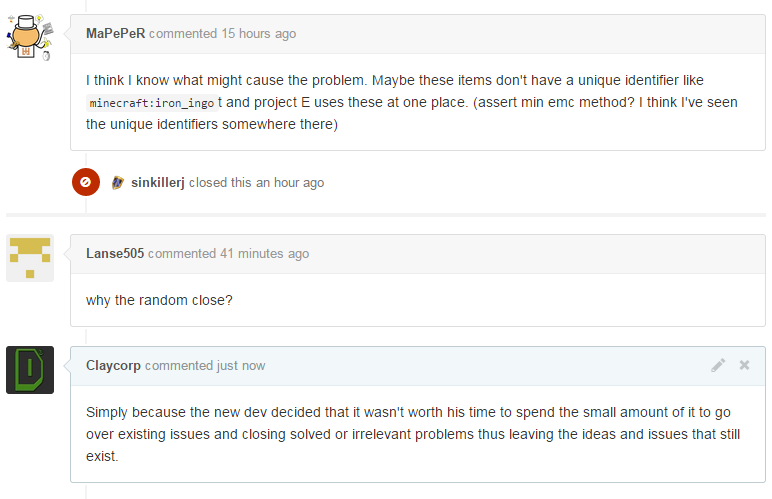This screenshot has height=499, width=772.
Task: Edit Claycorp's comment with the pencil icon
Action: 718,365
